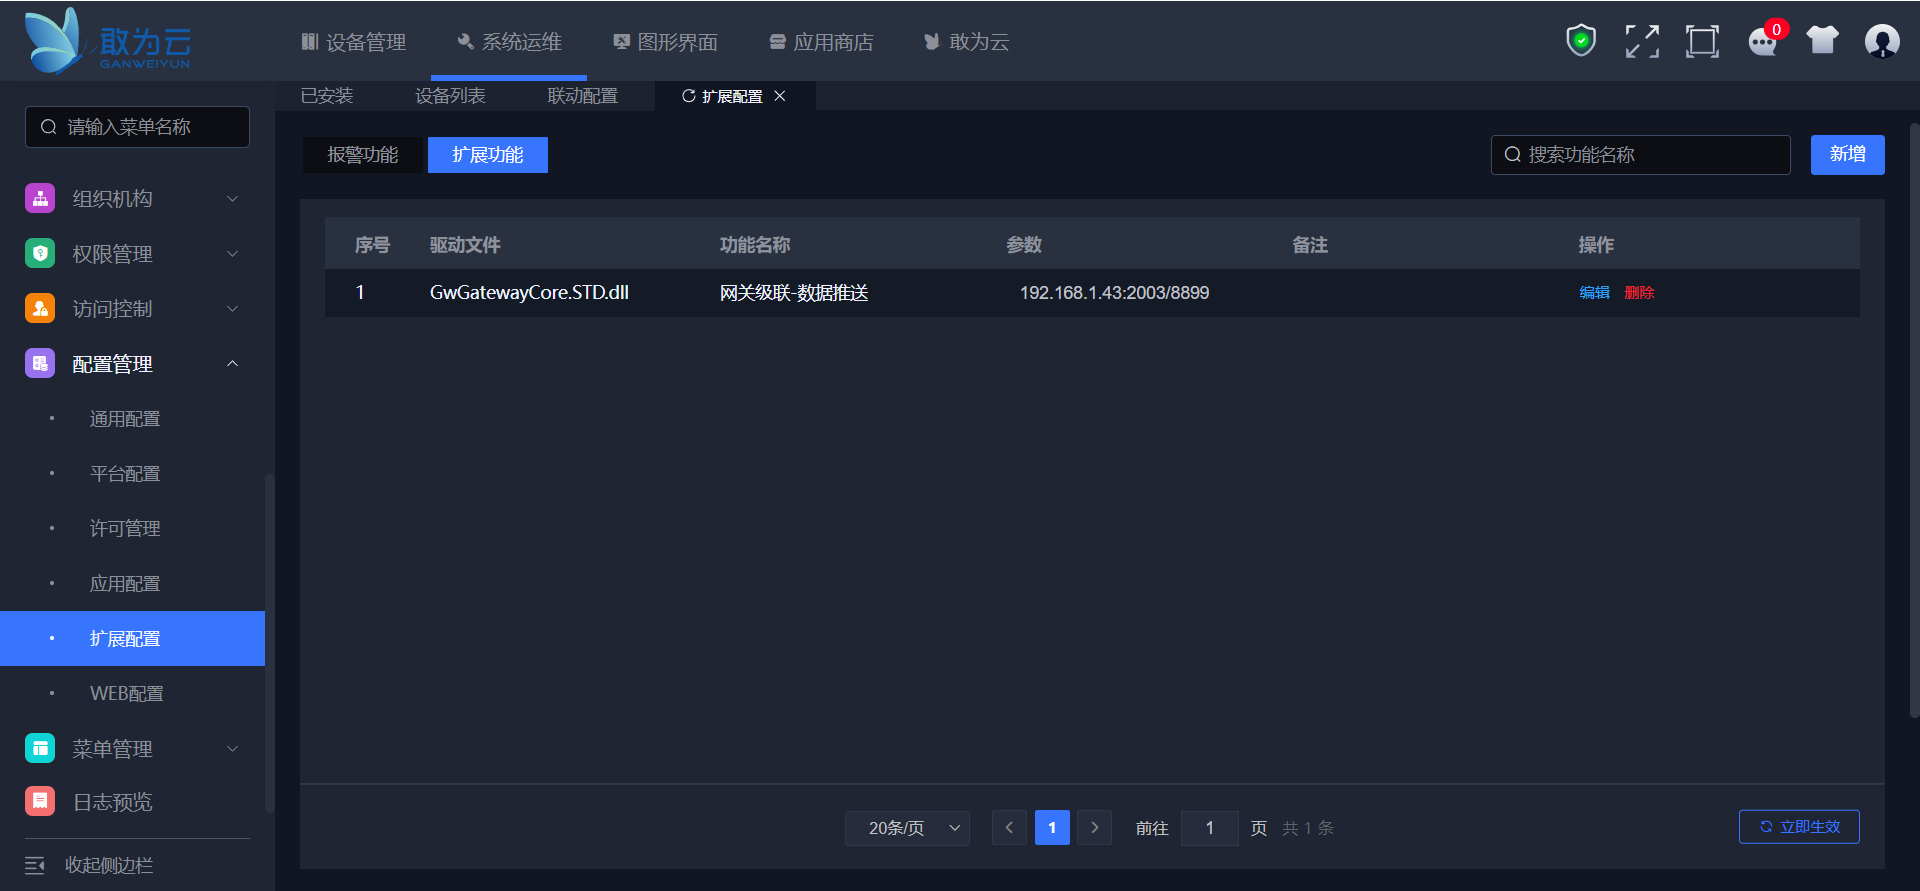Click the 新增 button
1920x891 pixels.
pos(1848,155)
